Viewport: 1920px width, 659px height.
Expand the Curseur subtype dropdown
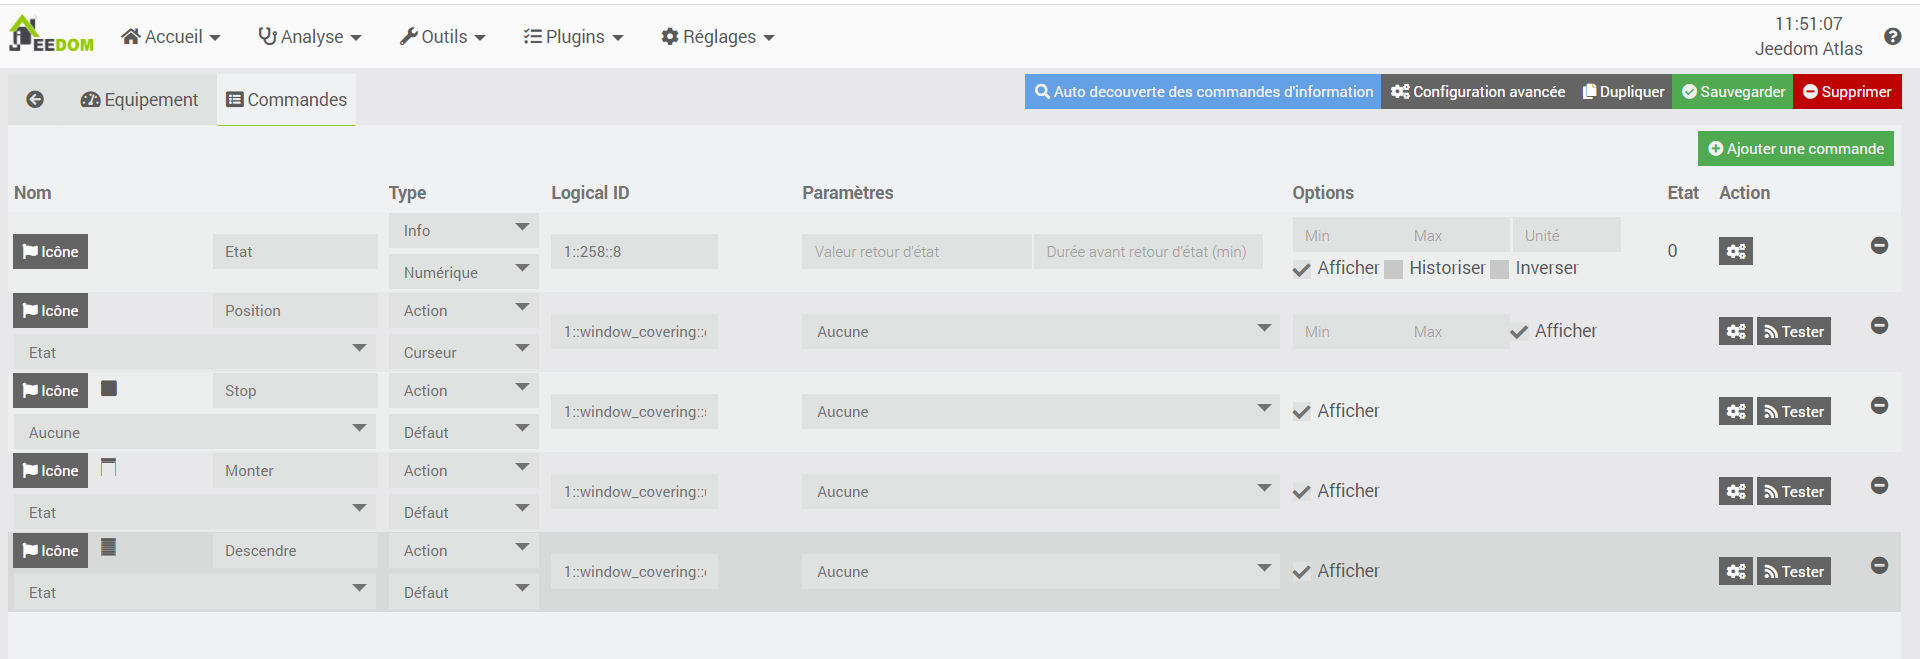(x=463, y=352)
